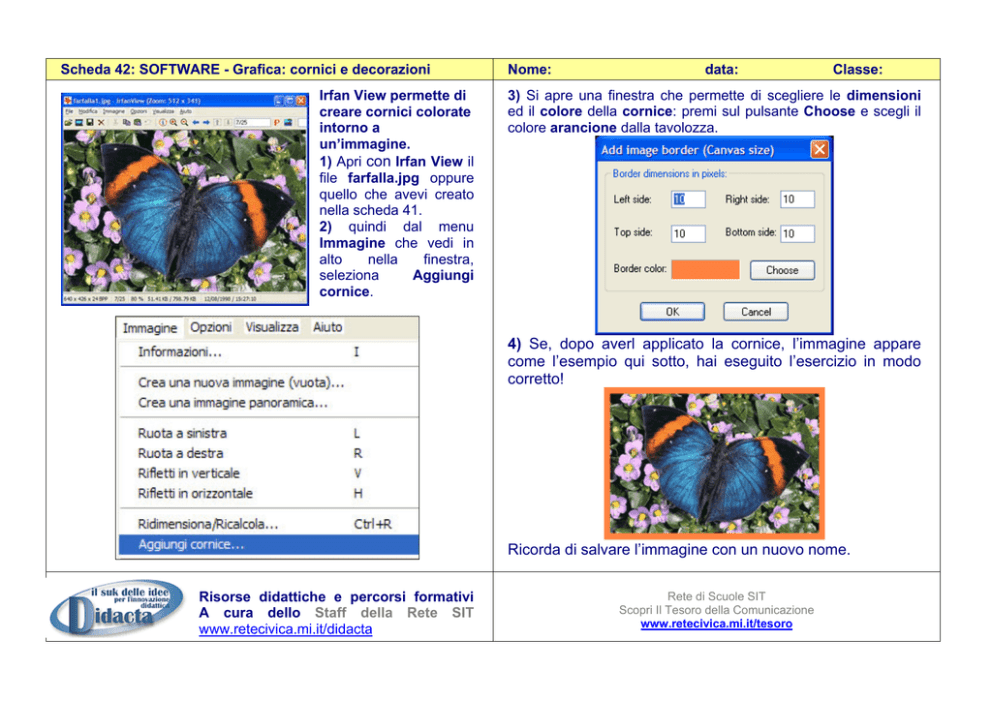The height and width of the screenshot is (701, 992).
Task: Click the IrfanView title bar text
Action: [x=137, y=101]
